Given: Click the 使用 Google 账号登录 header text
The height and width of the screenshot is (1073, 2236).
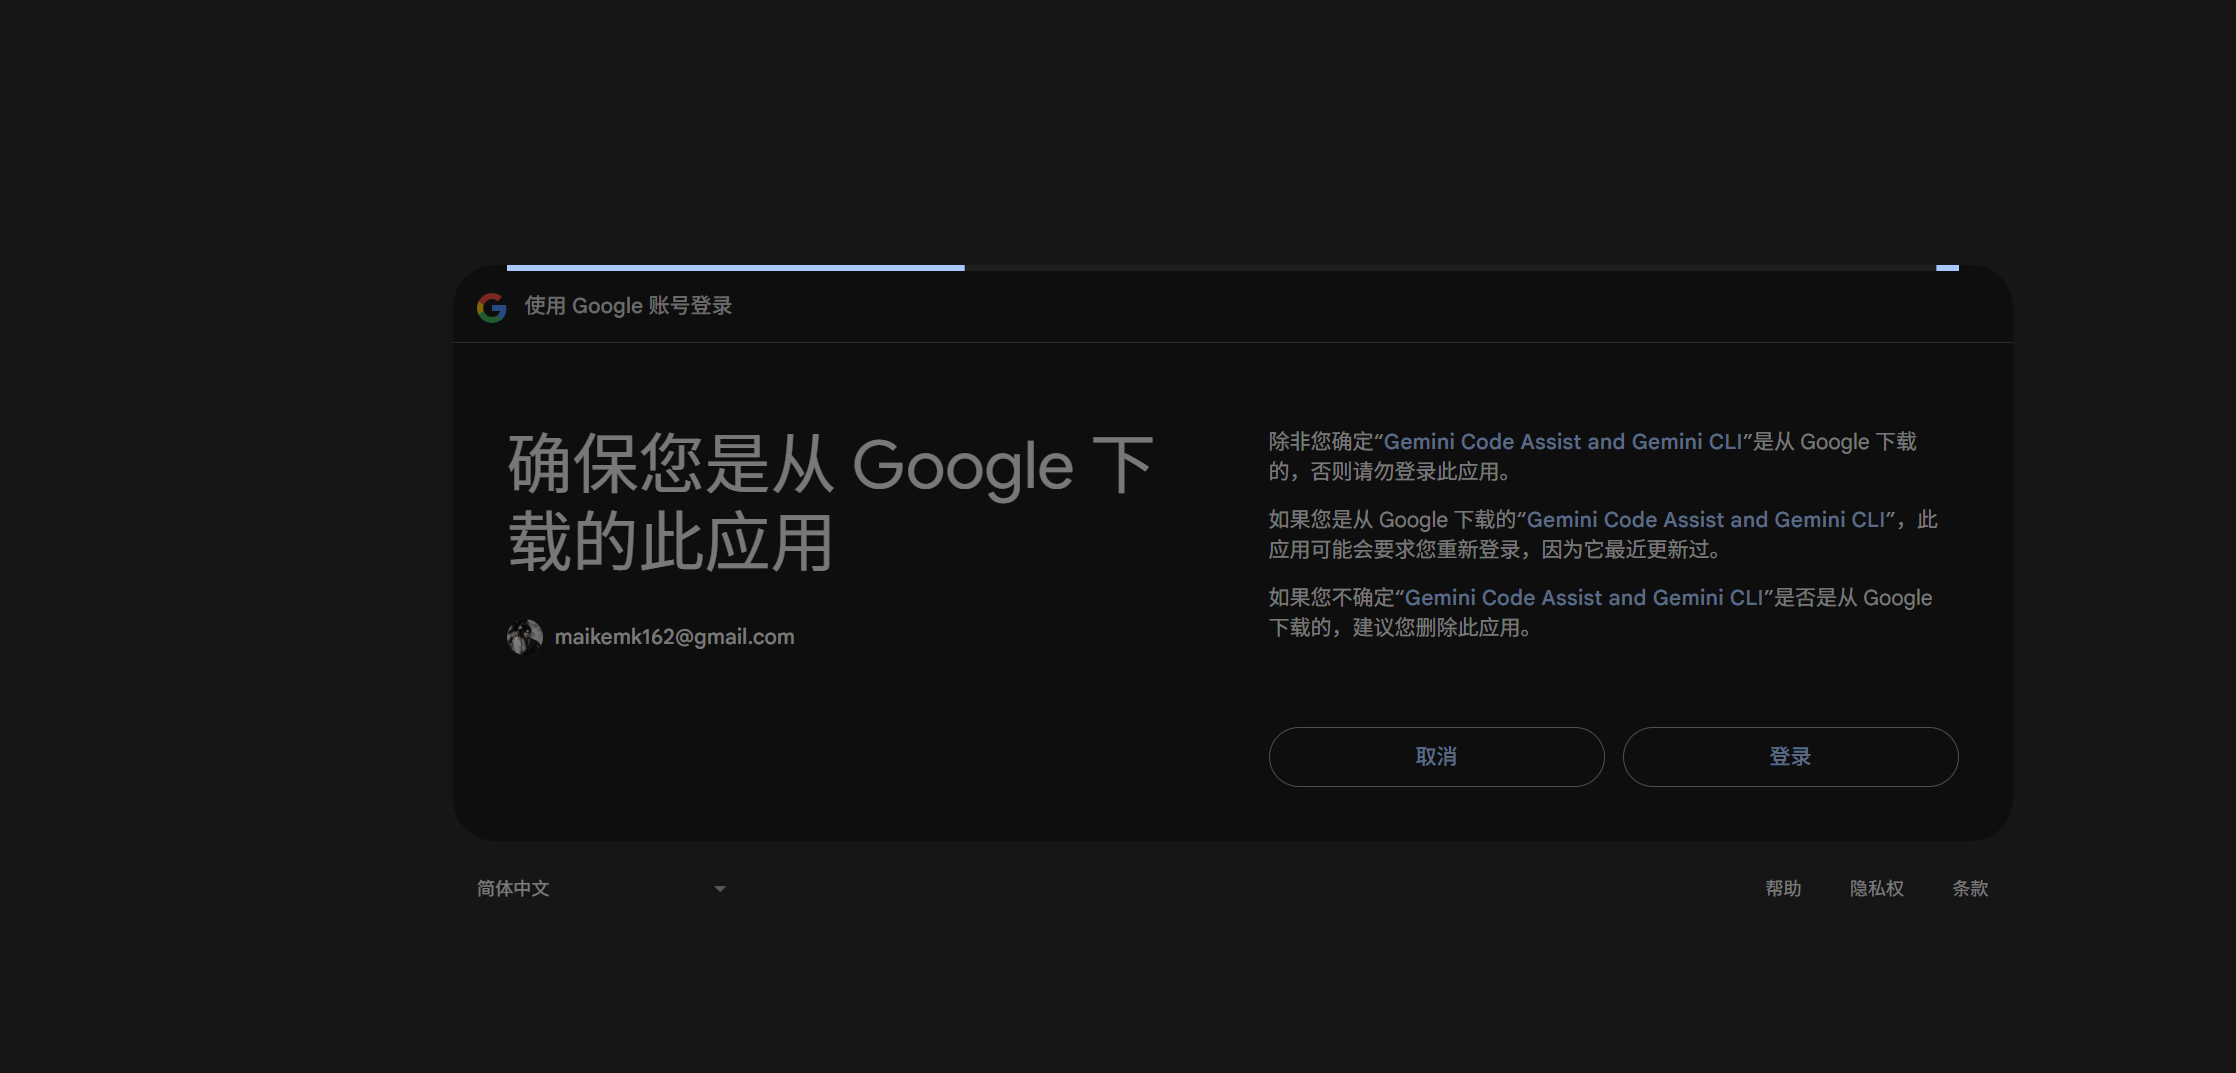Looking at the screenshot, I should 628,306.
